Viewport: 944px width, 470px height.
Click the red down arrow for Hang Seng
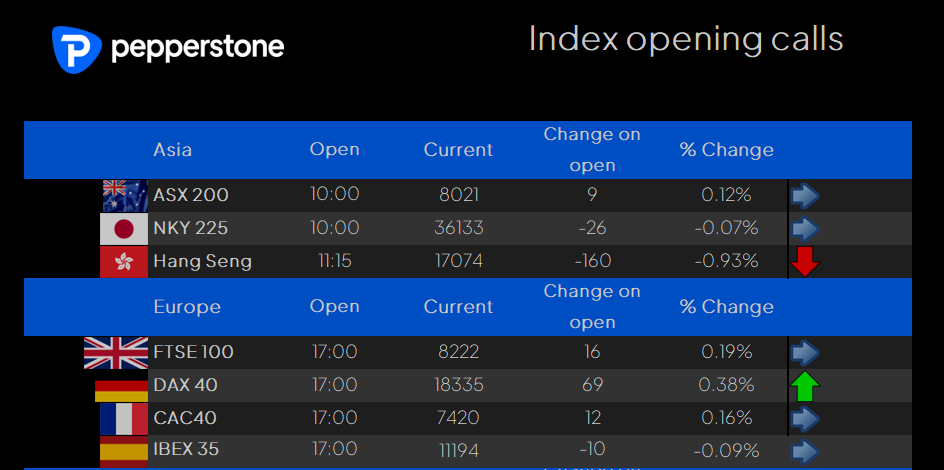click(805, 262)
